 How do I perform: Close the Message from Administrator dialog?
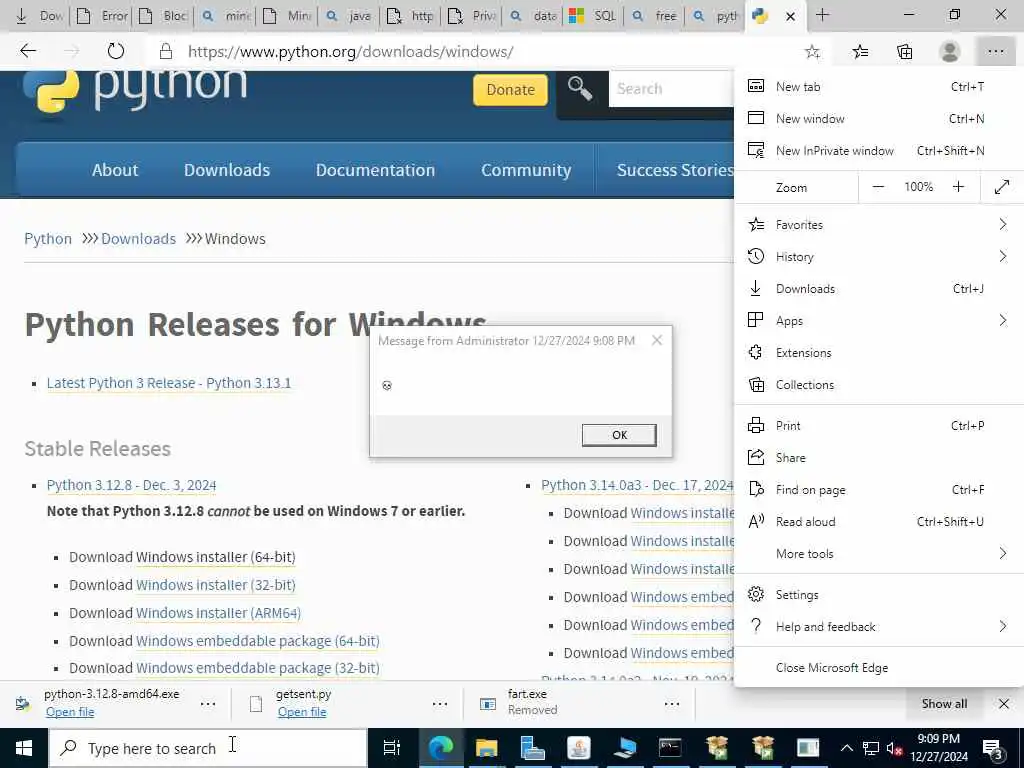point(657,340)
